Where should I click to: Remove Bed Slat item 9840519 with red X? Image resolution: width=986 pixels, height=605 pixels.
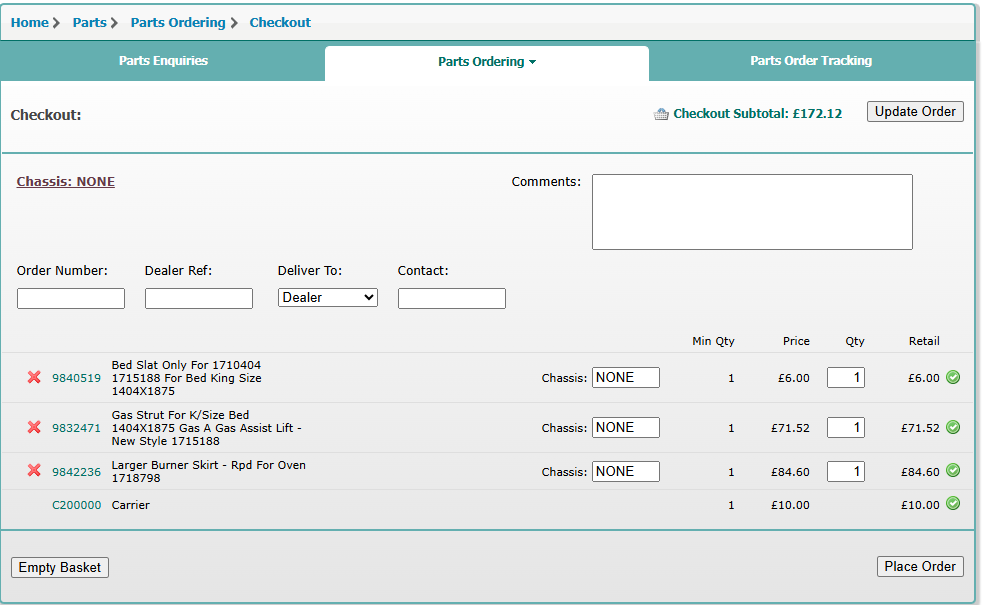click(x=34, y=378)
